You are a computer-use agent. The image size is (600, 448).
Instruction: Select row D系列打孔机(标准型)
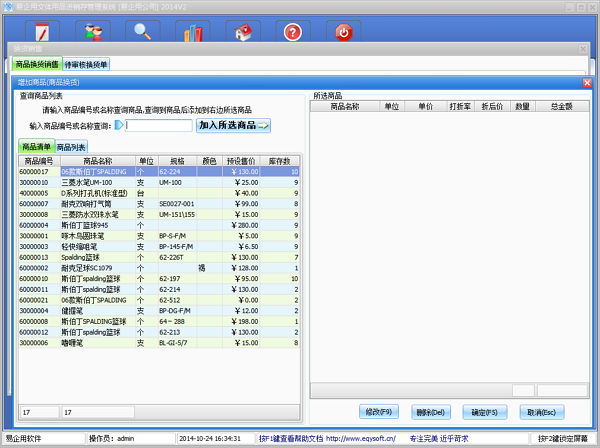tap(159, 193)
